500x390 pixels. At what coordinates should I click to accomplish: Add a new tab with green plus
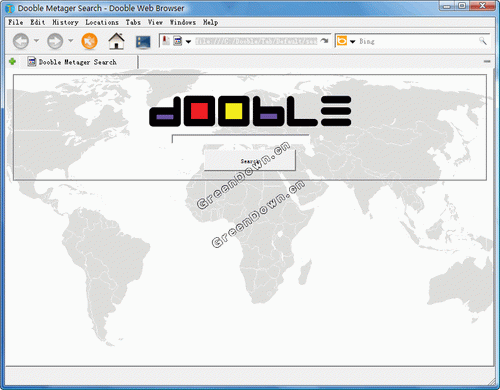[x=12, y=62]
